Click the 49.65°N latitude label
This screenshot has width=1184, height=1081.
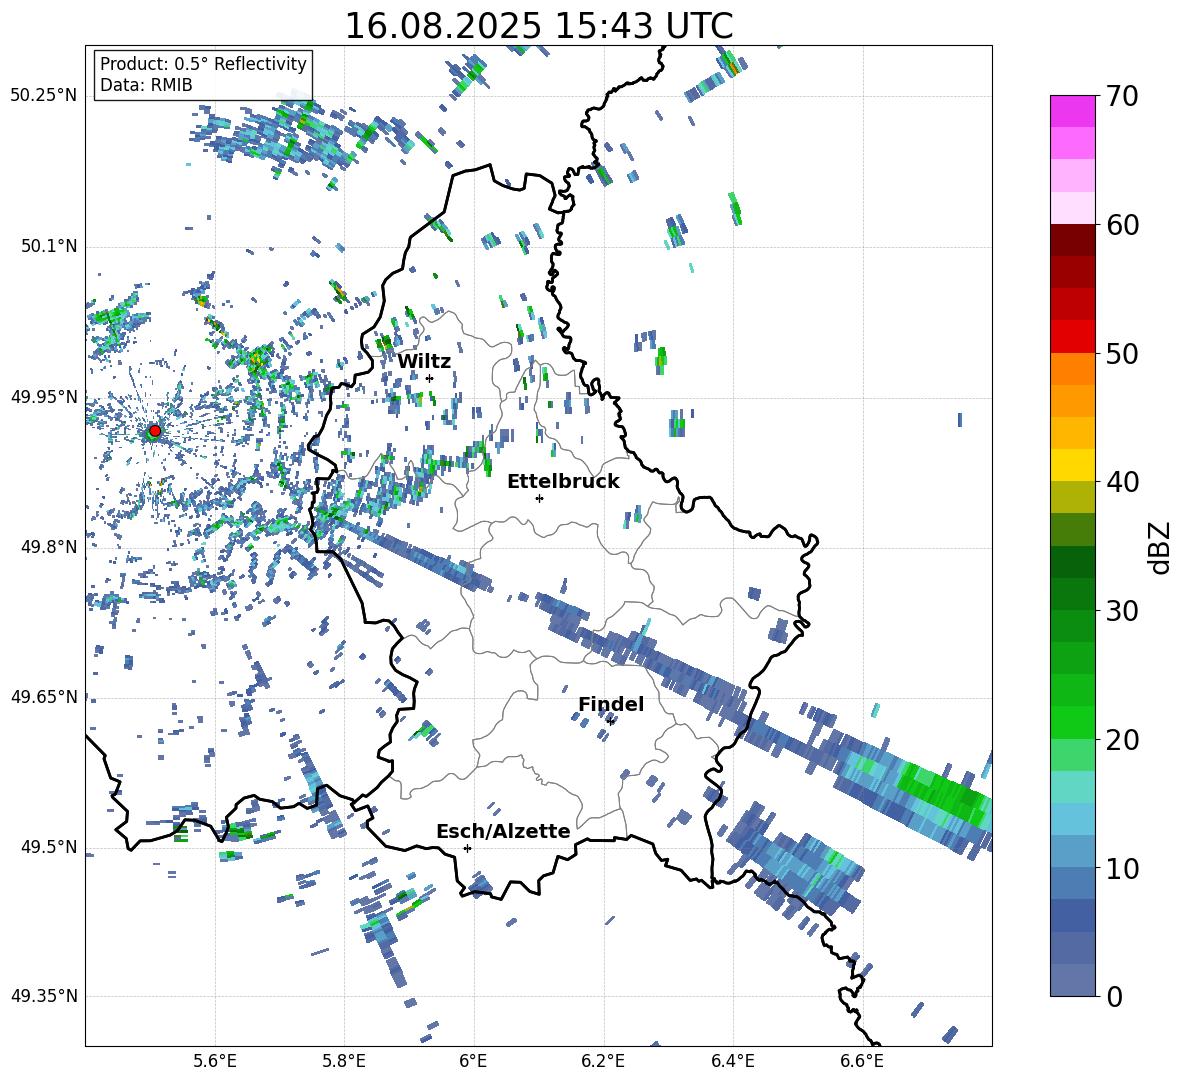point(43,696)
